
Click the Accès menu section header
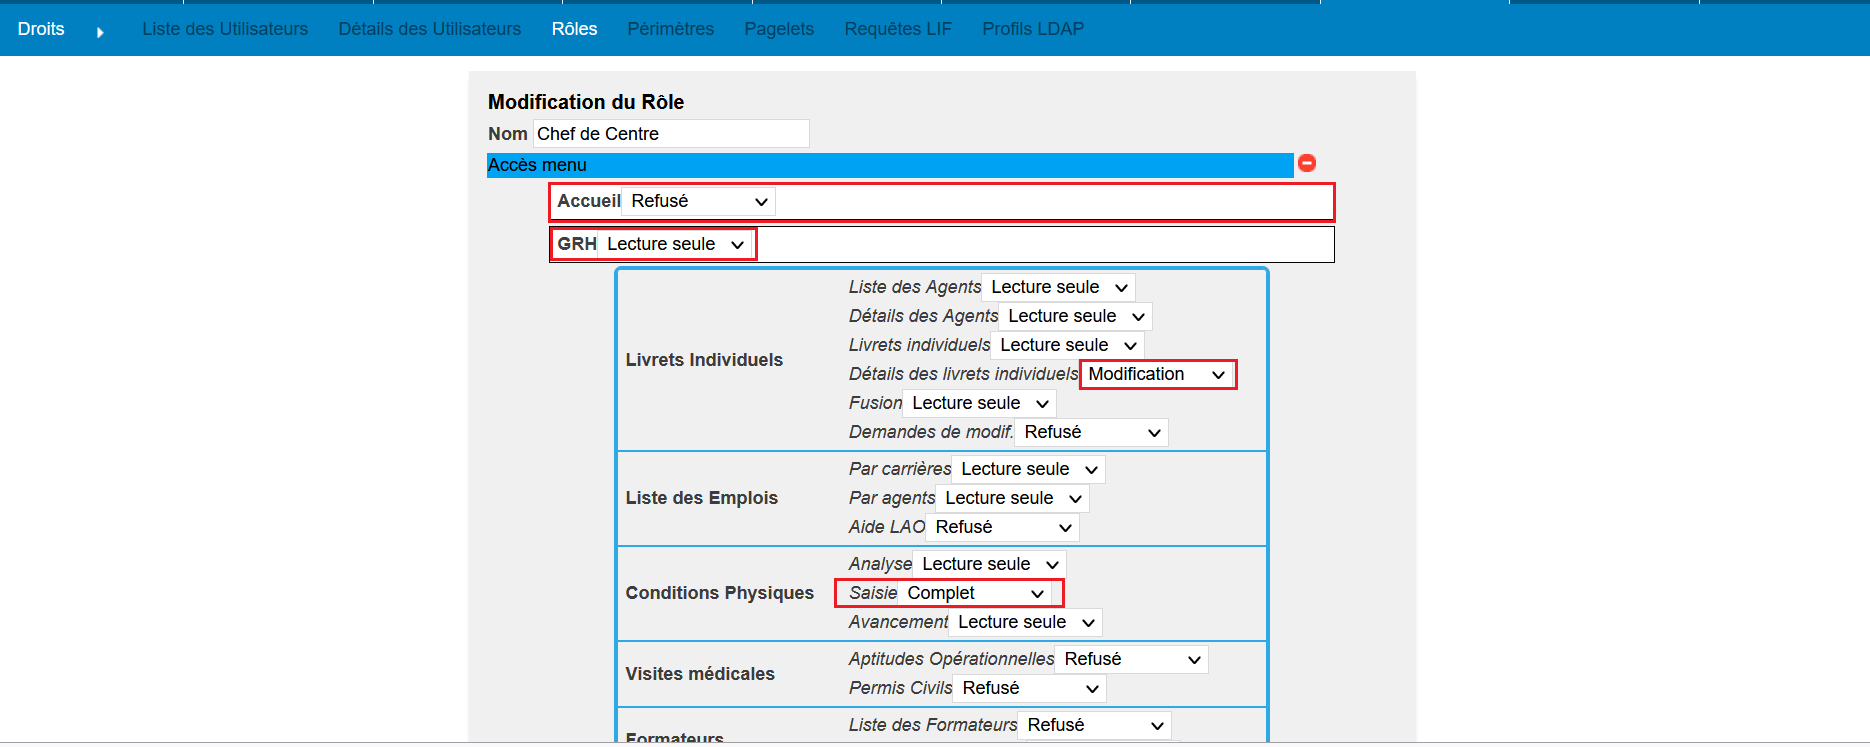tap(889, 165)
